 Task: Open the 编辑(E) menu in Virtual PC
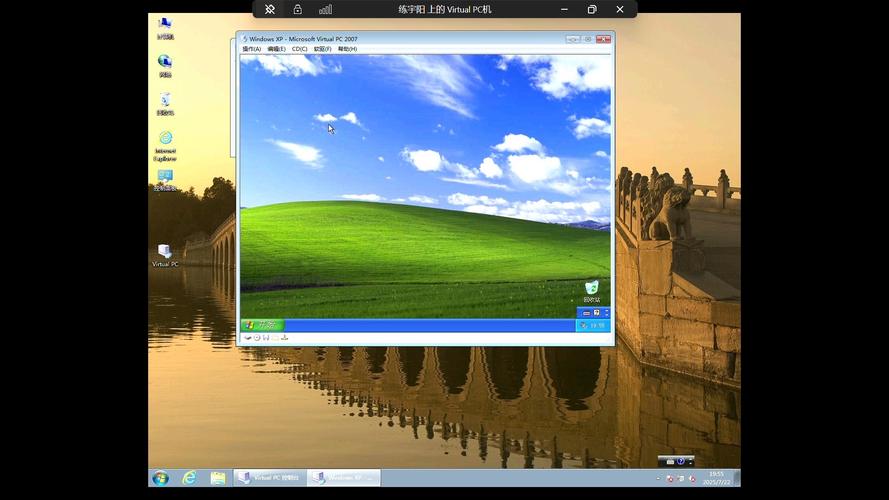(x=275, y=49)
